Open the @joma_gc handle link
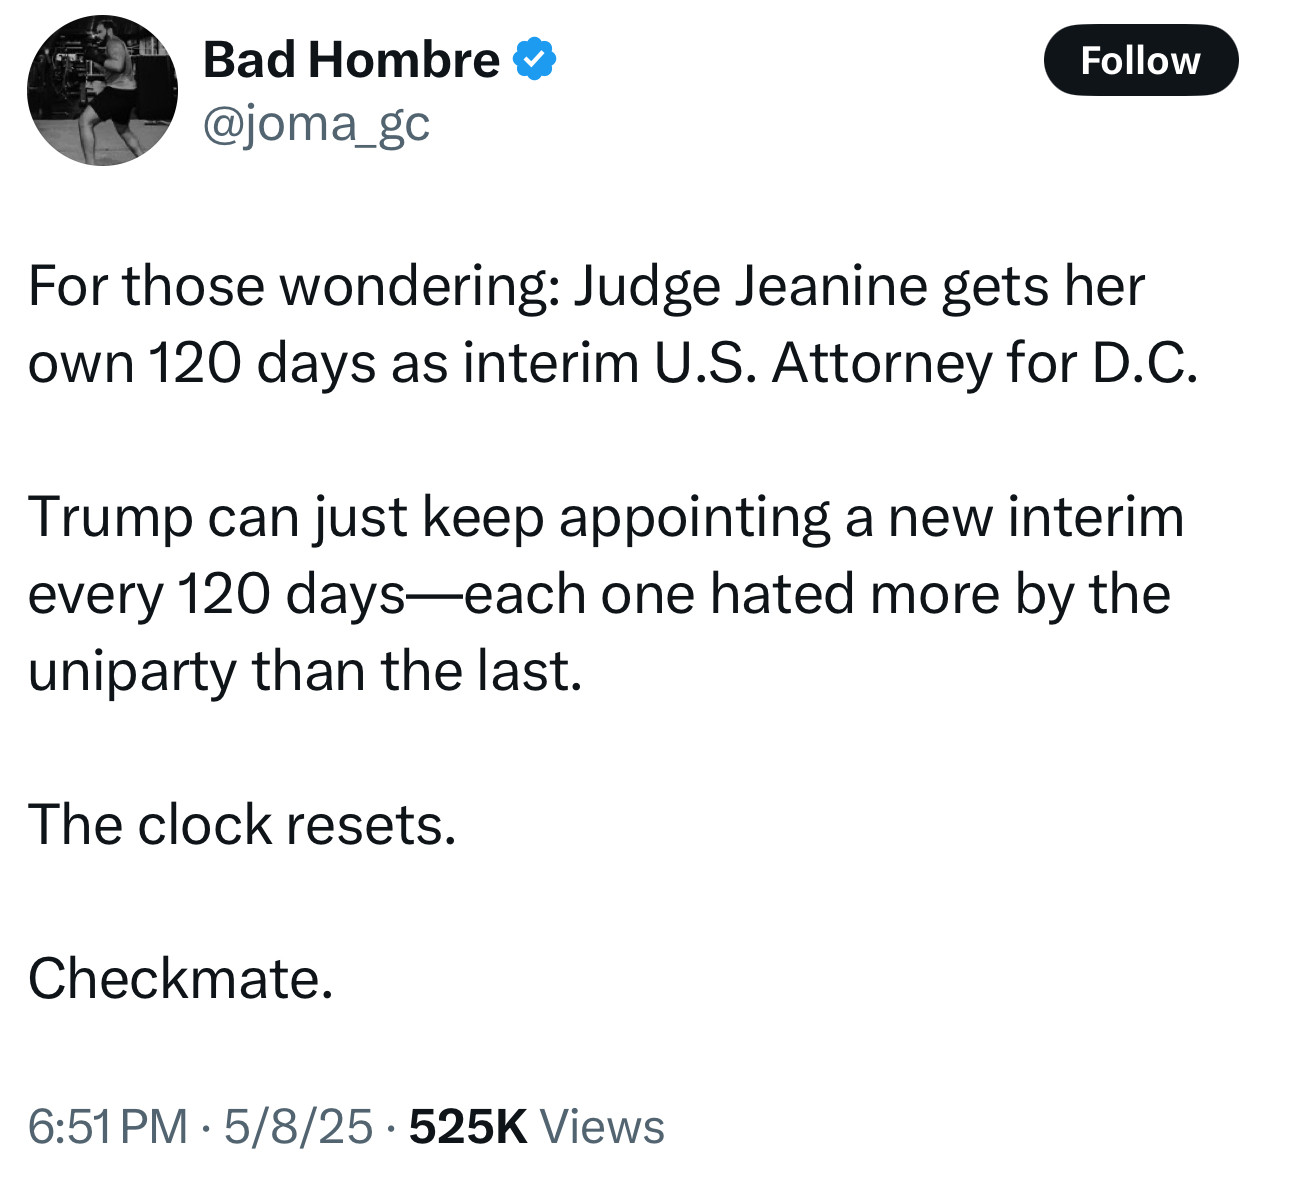Viewport: 1290px width, 1188px height. tap(316, 125)
